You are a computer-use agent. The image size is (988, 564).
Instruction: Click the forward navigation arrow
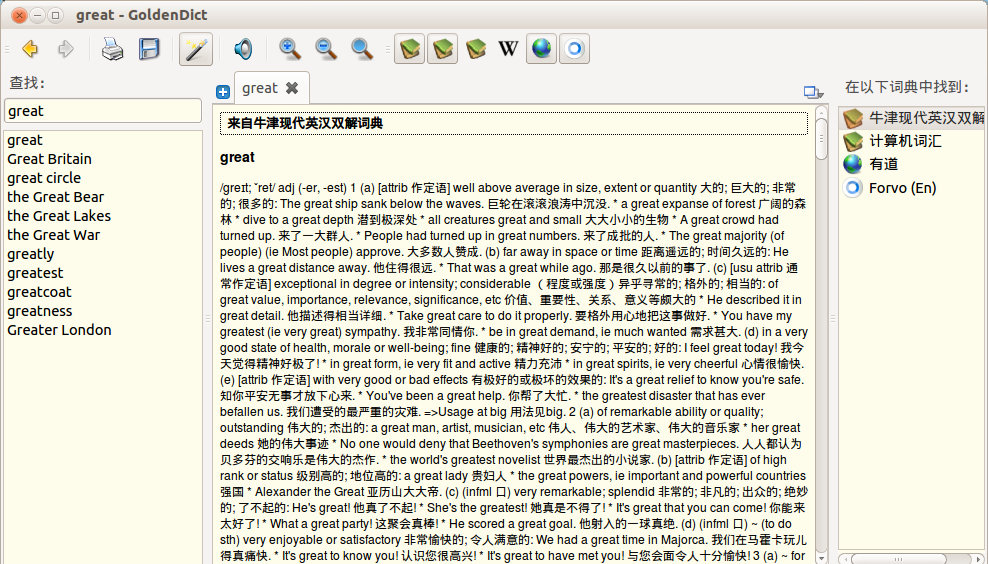point(66,49)
